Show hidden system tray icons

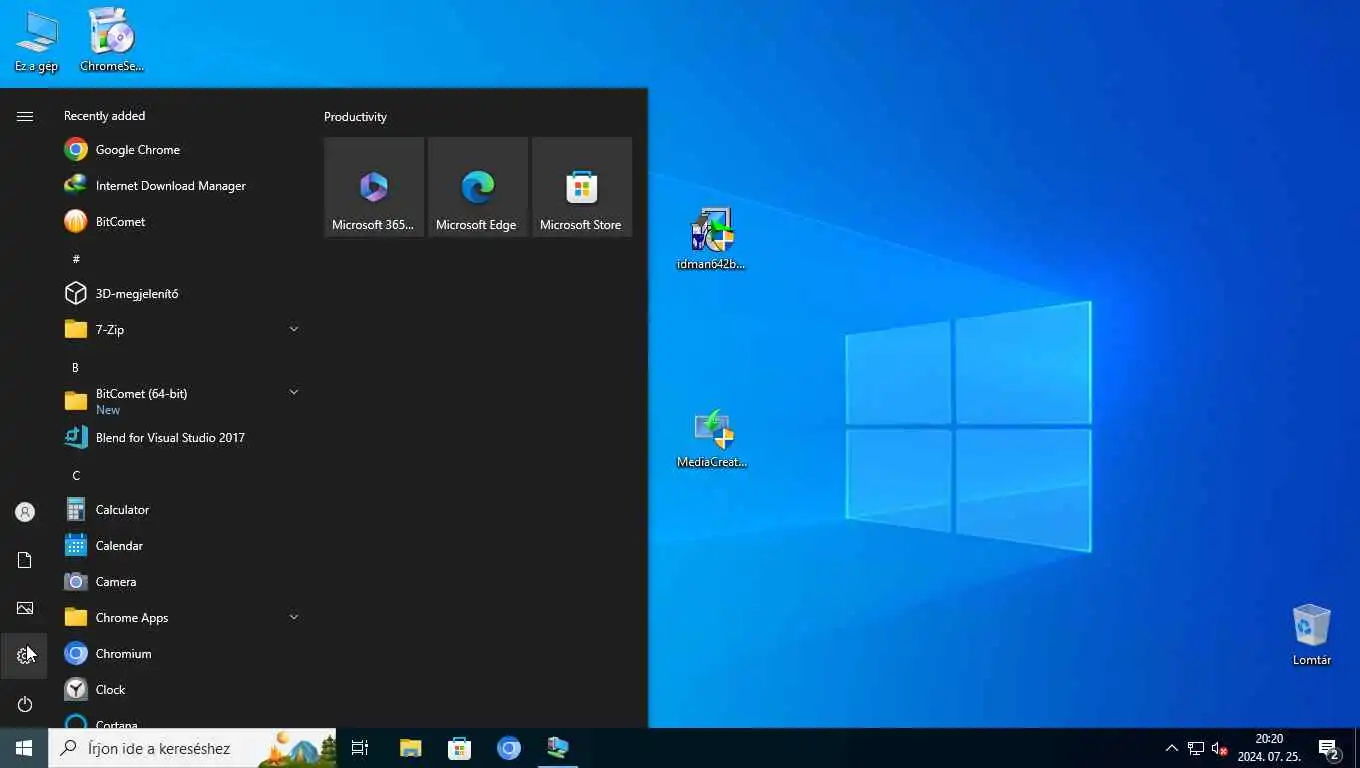pos(1172,748)
